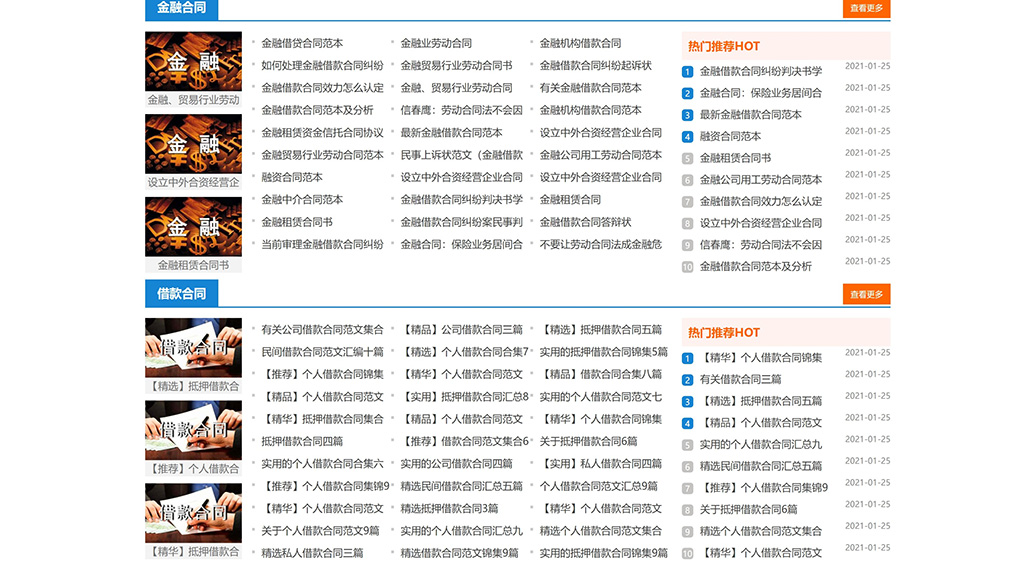The height and width of the screenshot is (564, 1024).
Task: Click 查看更多 button in 金融合同 section
Action: [x=866, y=8]
